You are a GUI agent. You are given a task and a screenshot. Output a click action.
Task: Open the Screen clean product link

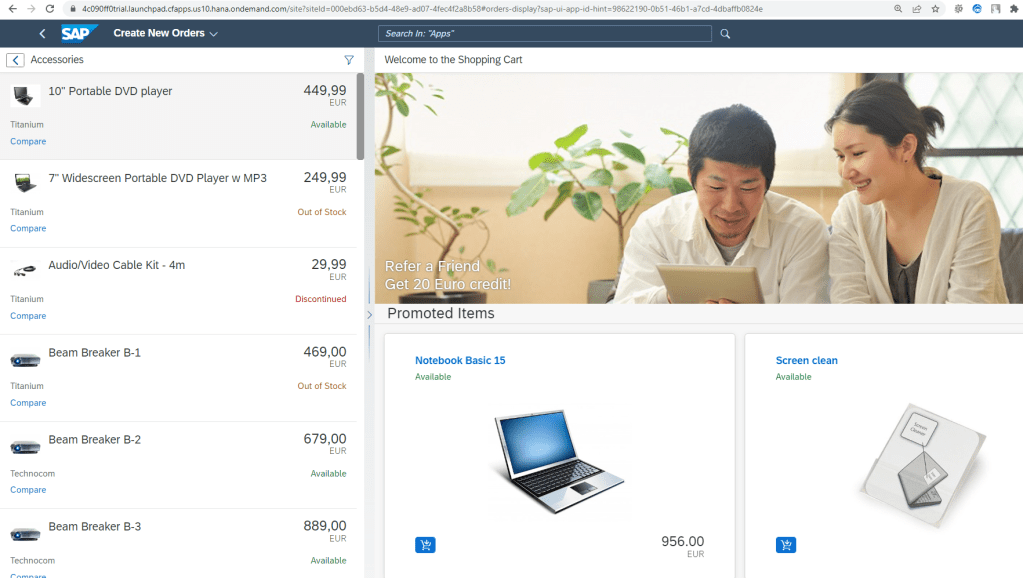[x=806, y=360]
